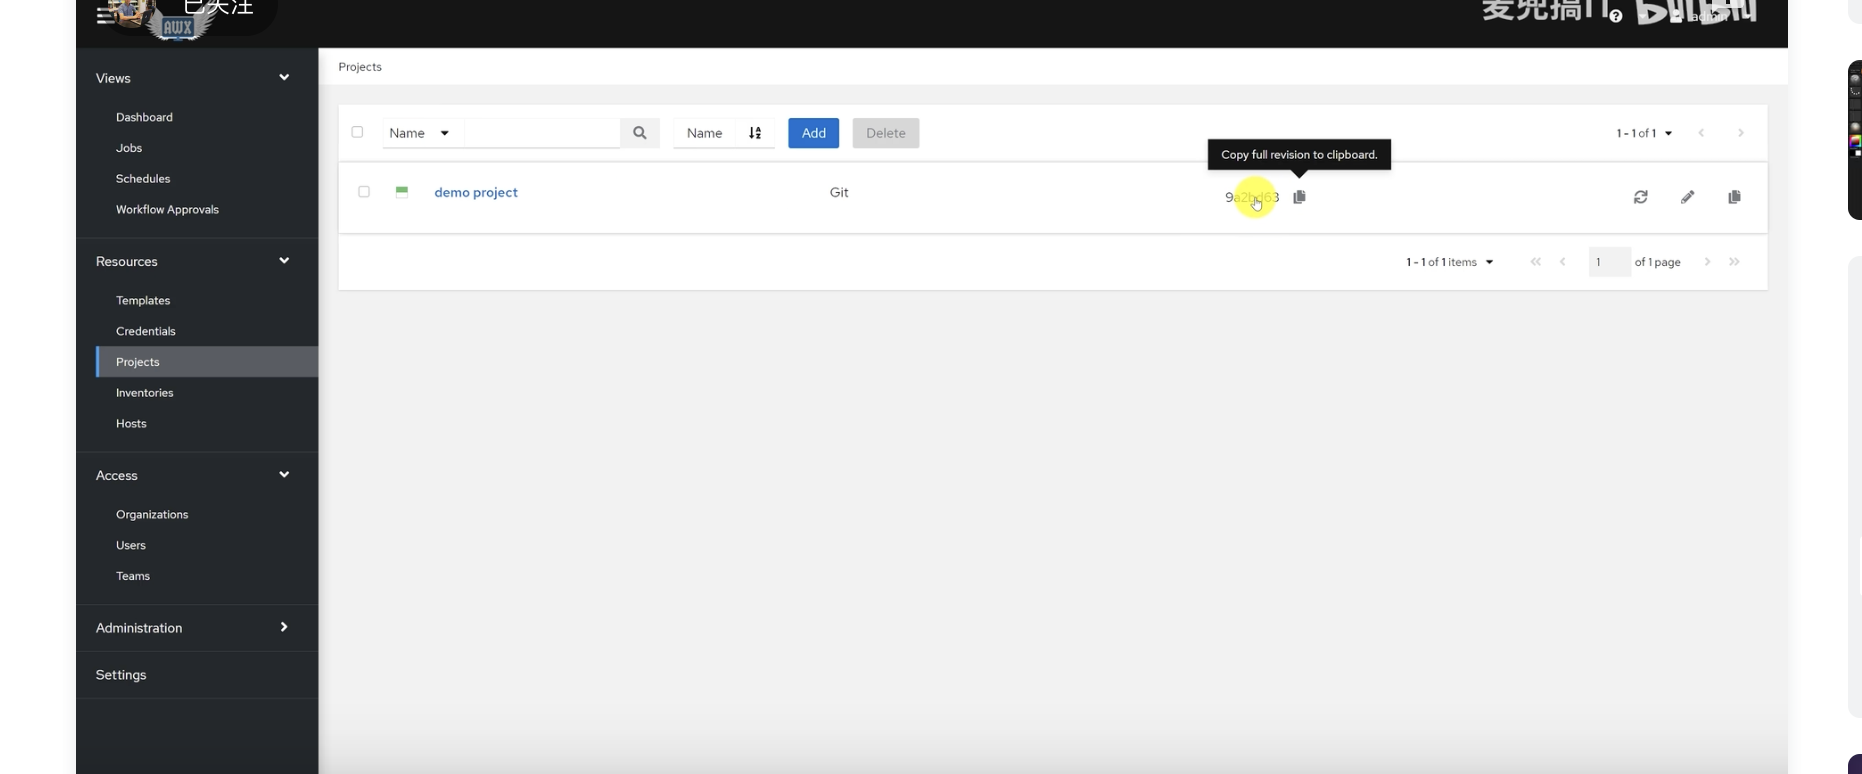This screenshot has width=1862, height=774.
Task: Navigate to Templates
Action: (x=143, y=301)
